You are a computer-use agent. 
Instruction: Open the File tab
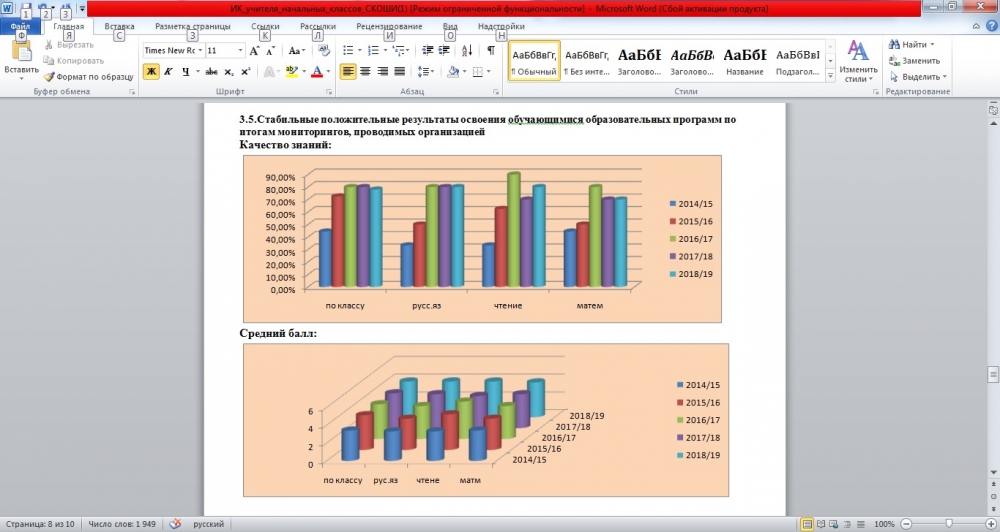point(20,26)
